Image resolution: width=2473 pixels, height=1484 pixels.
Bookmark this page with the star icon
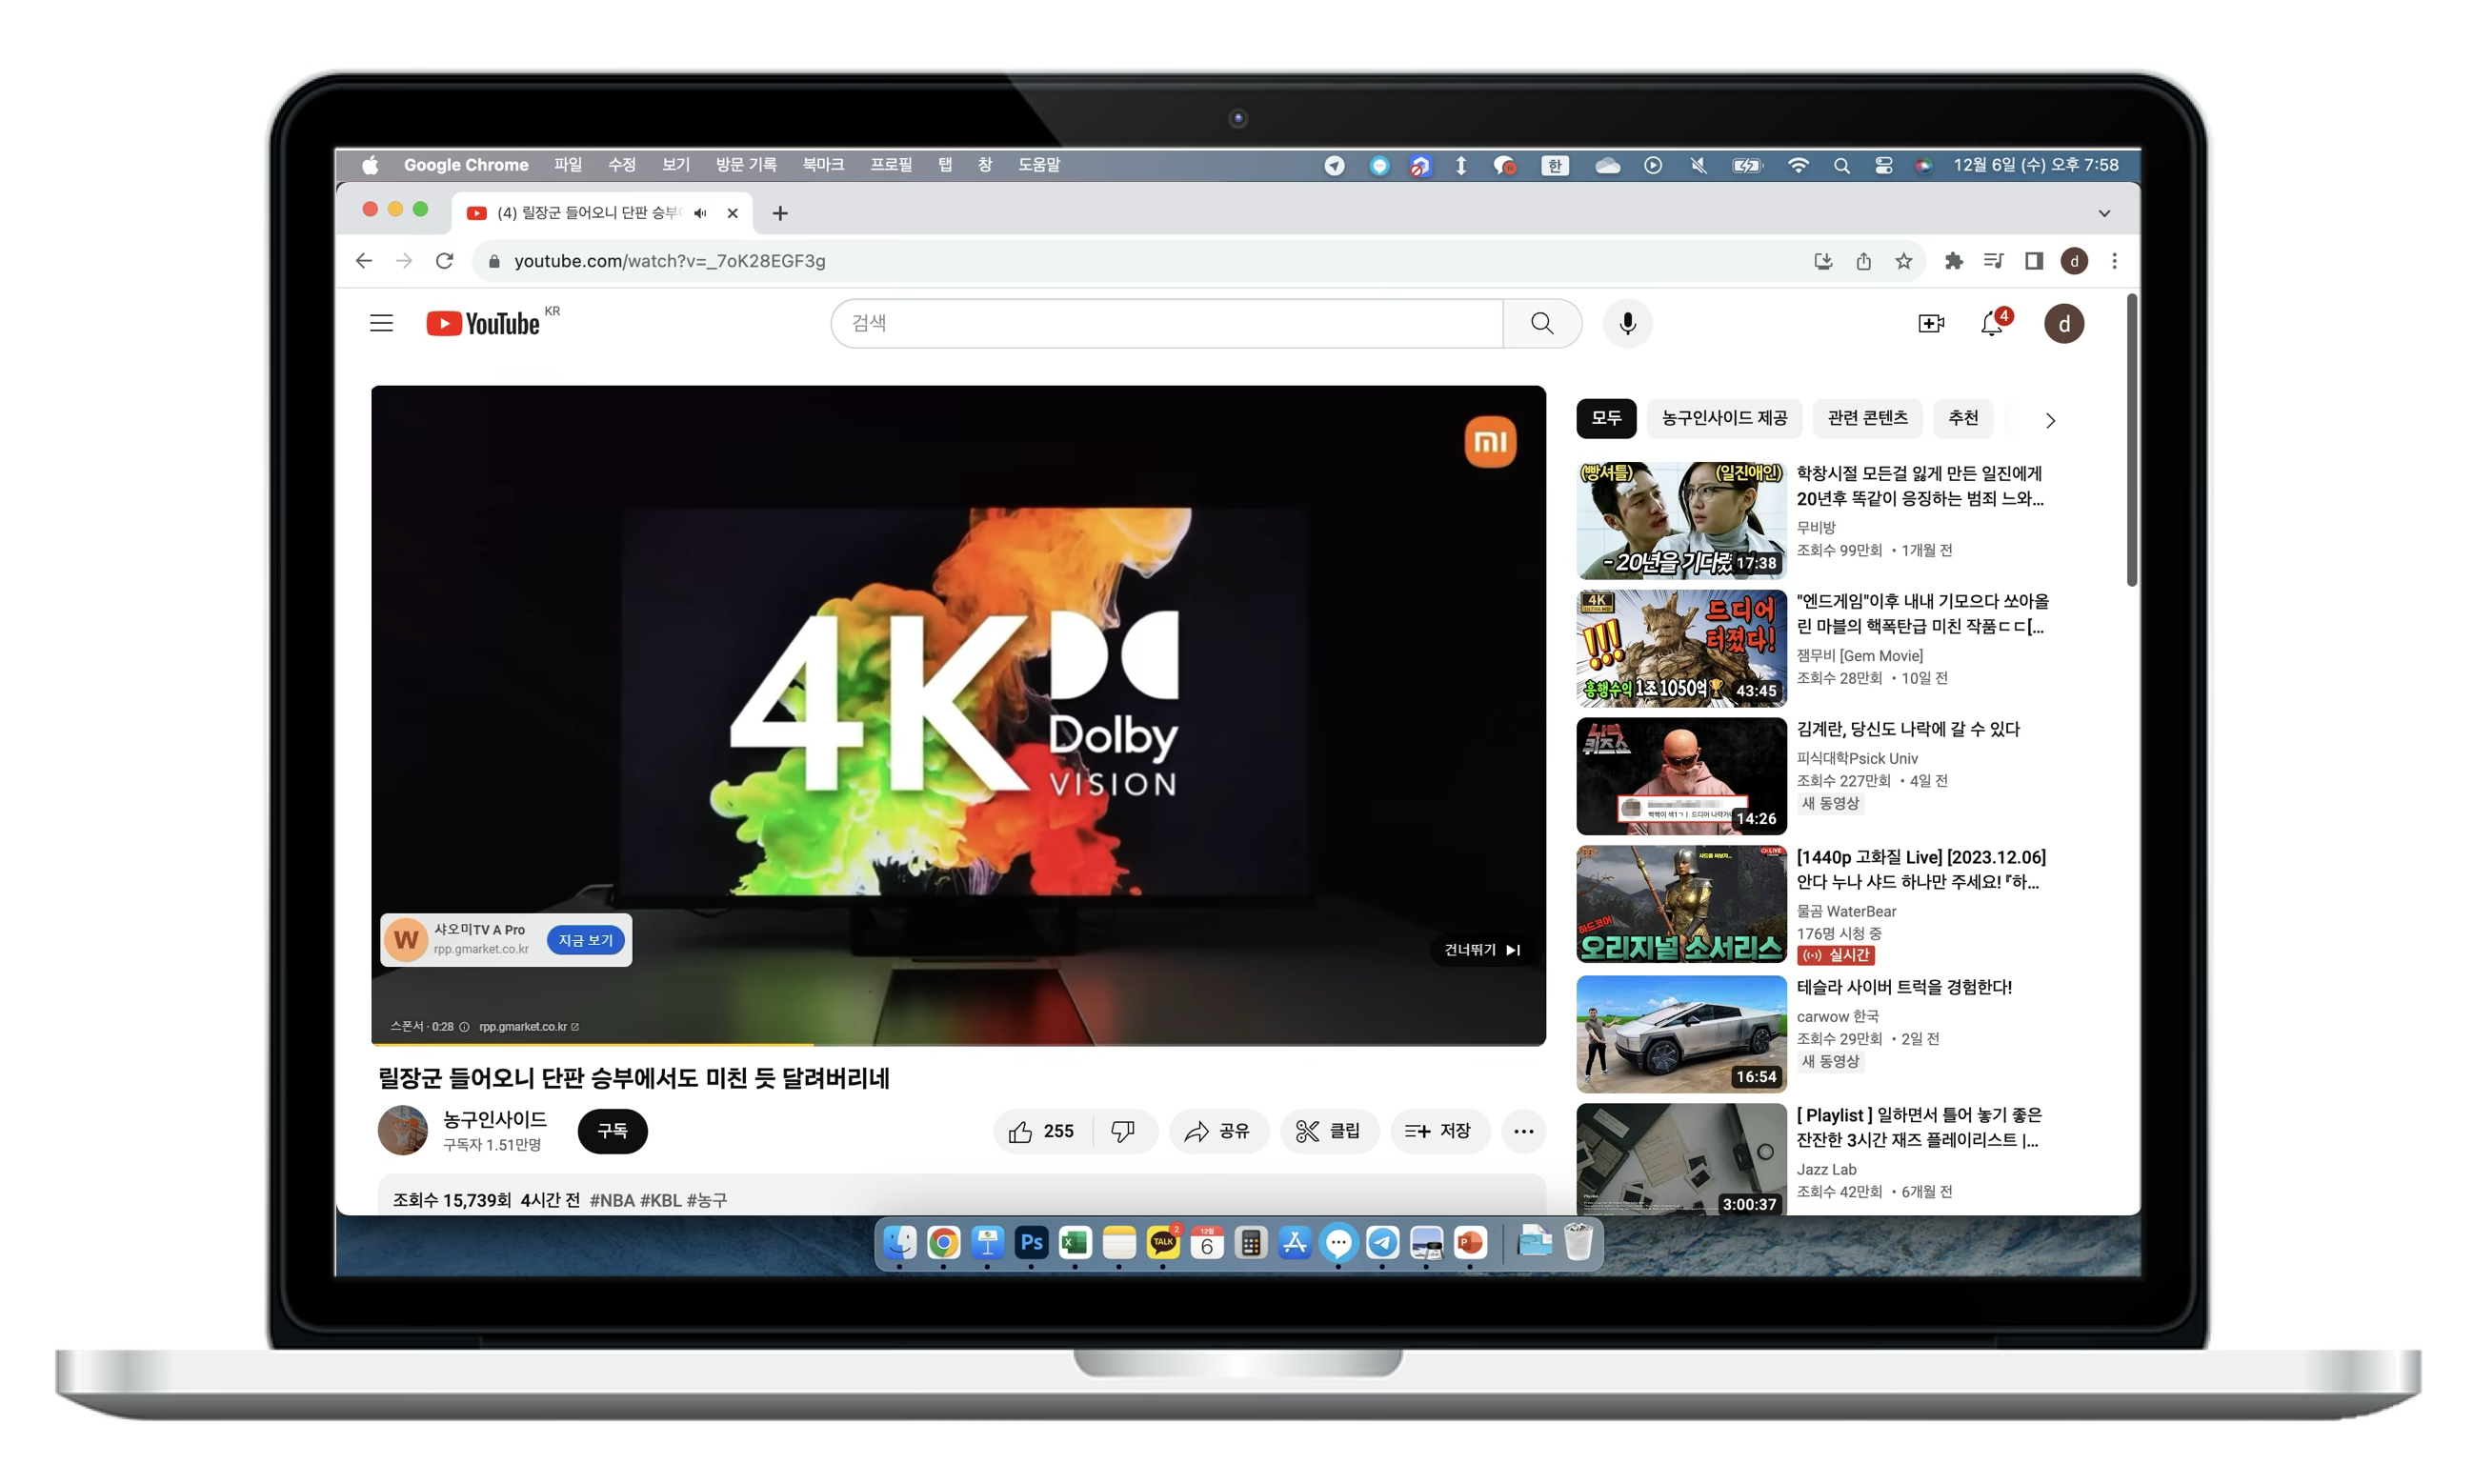(x=1903, y=261)
